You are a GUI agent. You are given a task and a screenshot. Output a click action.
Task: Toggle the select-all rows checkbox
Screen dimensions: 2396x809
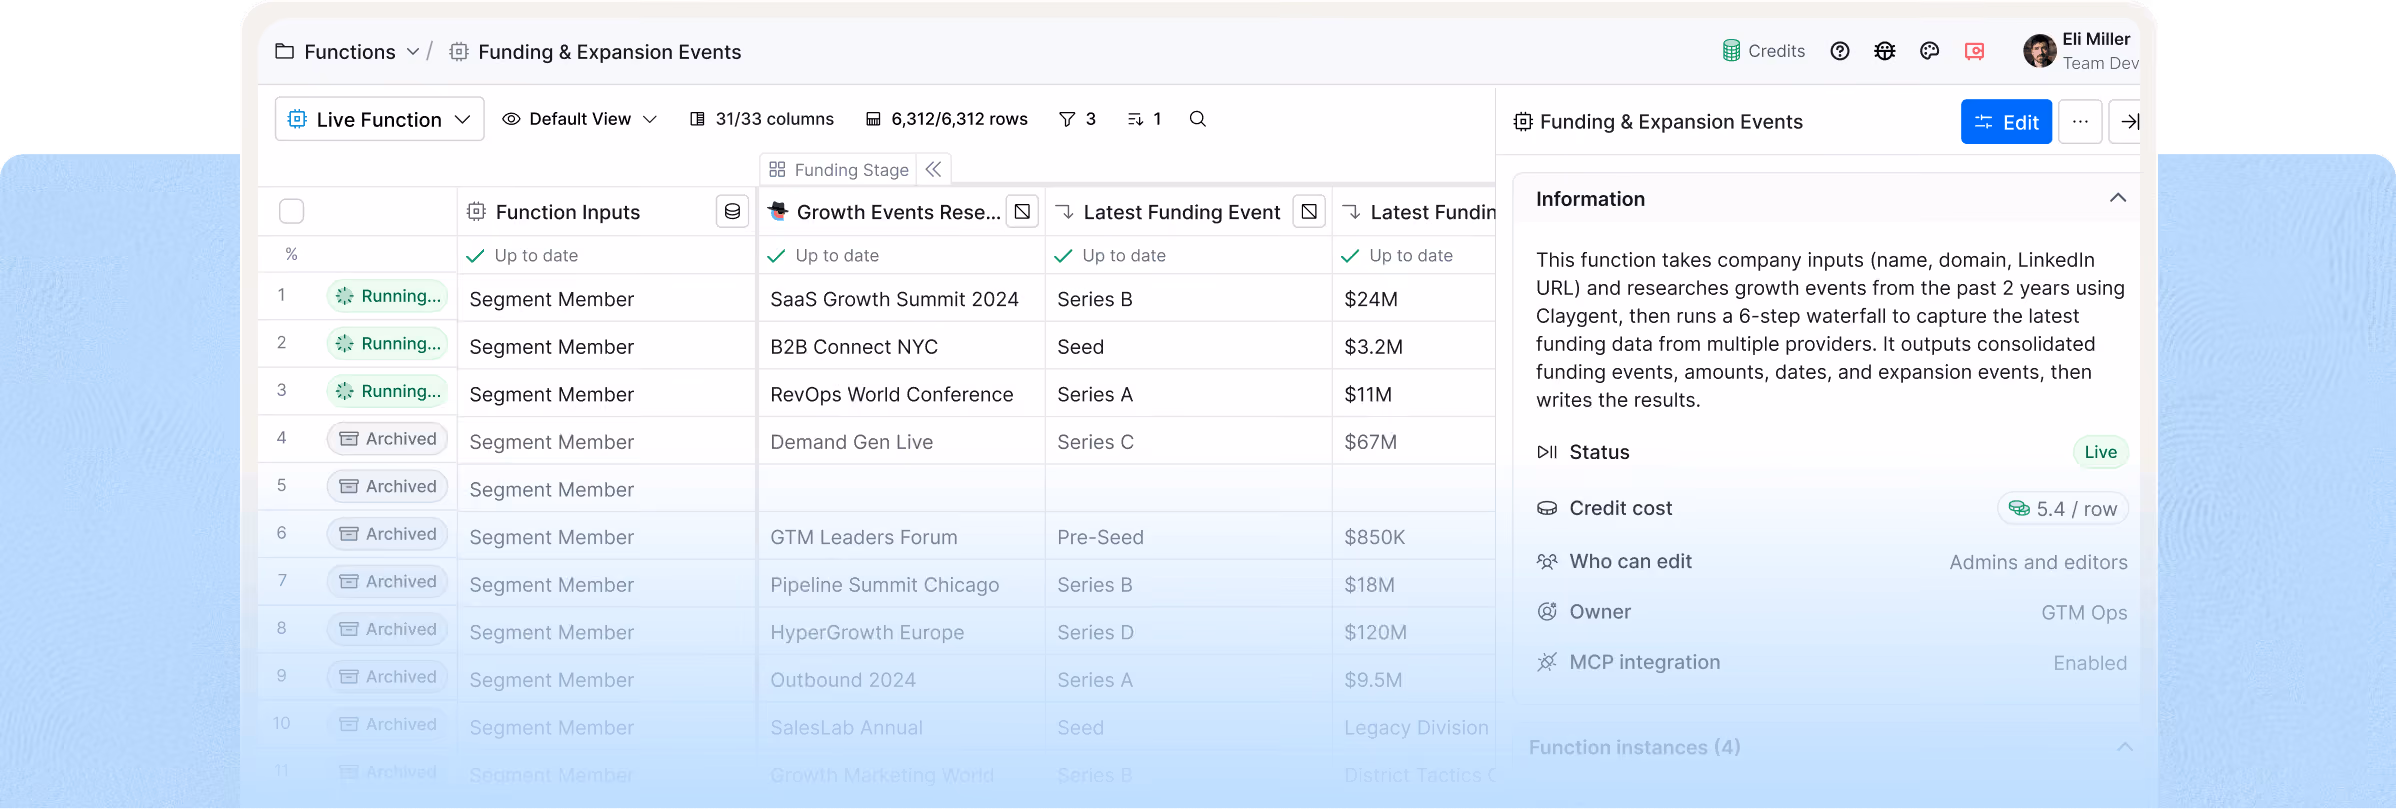(x=291, y=211)
